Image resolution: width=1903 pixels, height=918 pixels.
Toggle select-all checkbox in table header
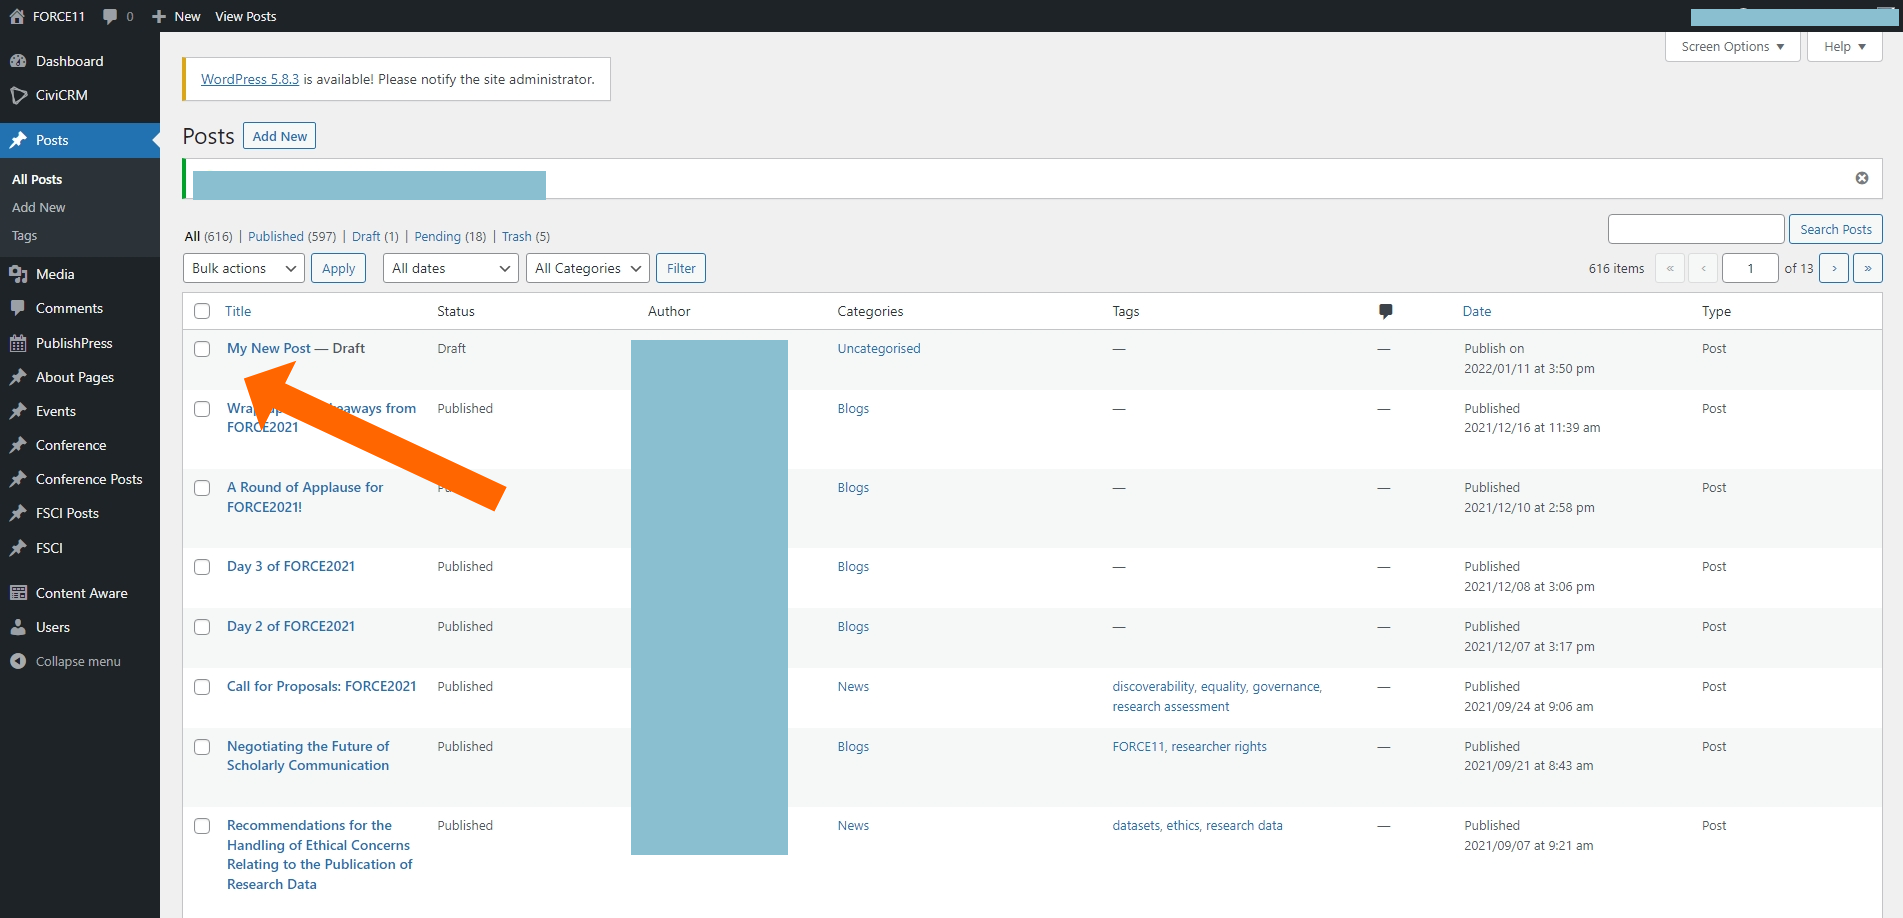pyautogui.click(x=202, y=311)
